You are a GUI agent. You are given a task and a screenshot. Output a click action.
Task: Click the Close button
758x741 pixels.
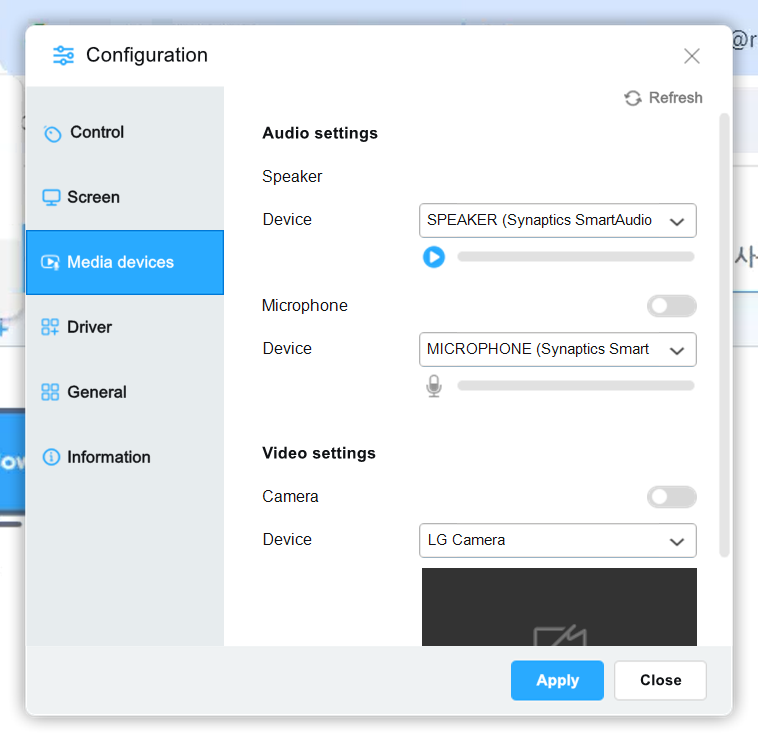[660, 680]
